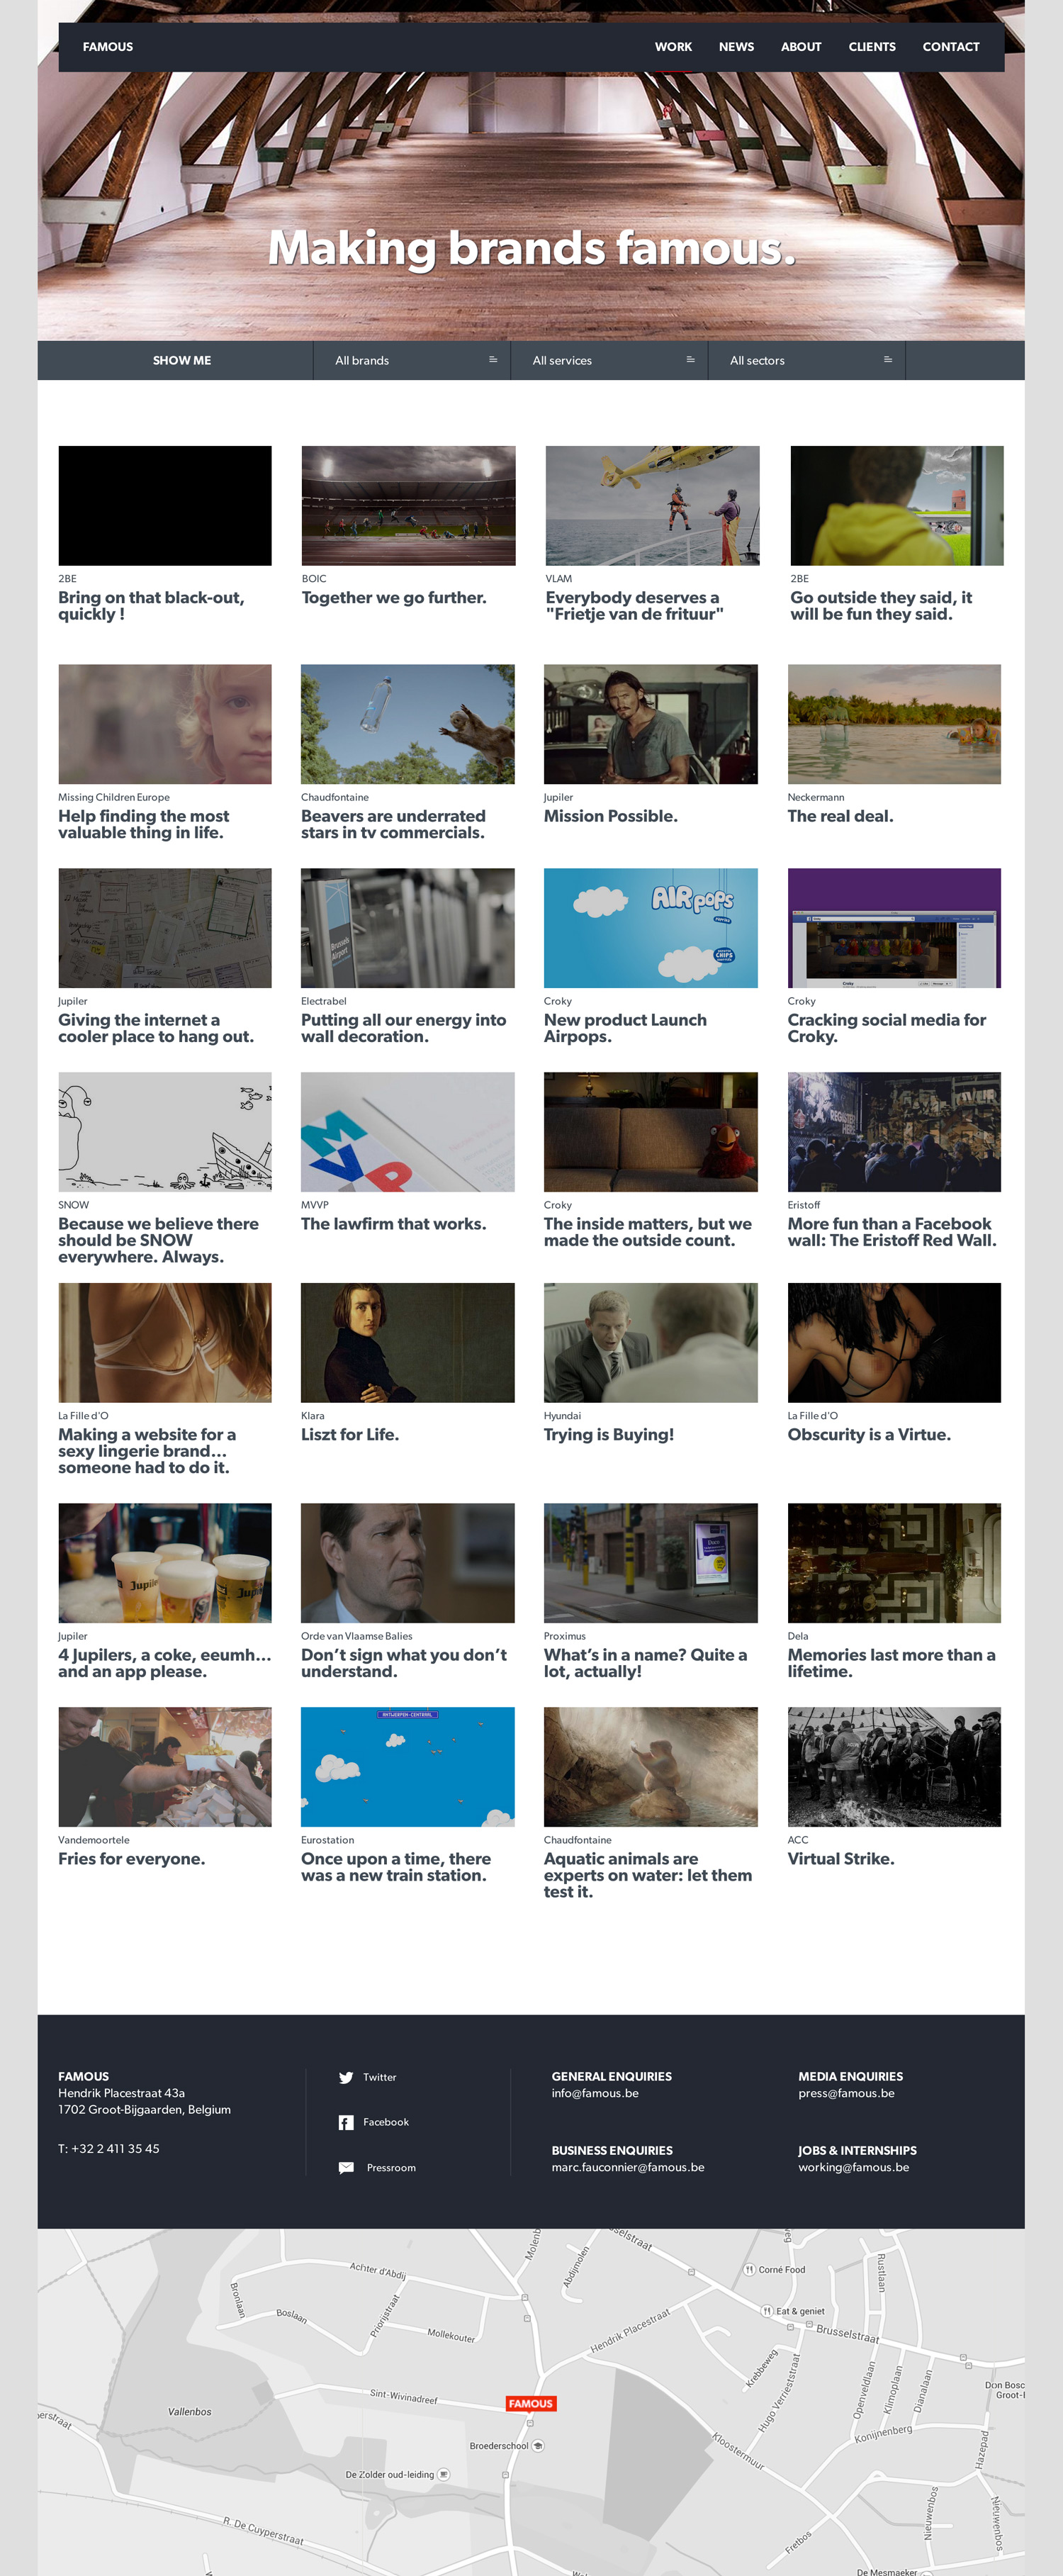Click the SHOW ME filter label
Screen dimensions: 1063x2576
[x=182, y=360]
